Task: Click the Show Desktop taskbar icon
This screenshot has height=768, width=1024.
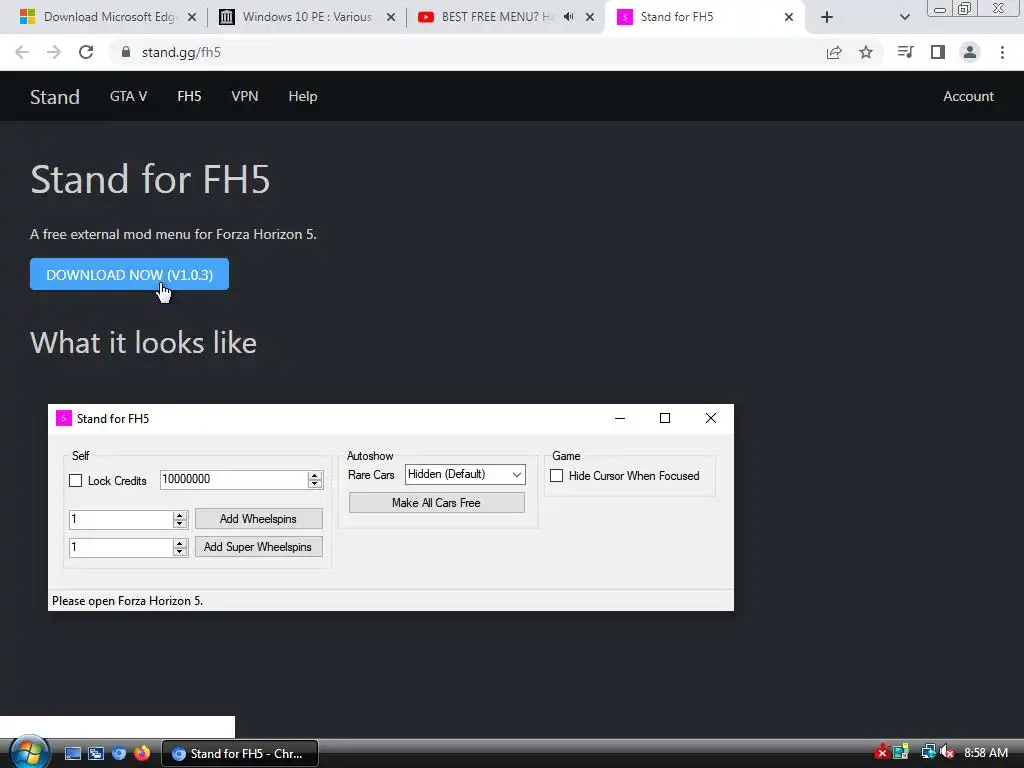Action: click(73, 754)
